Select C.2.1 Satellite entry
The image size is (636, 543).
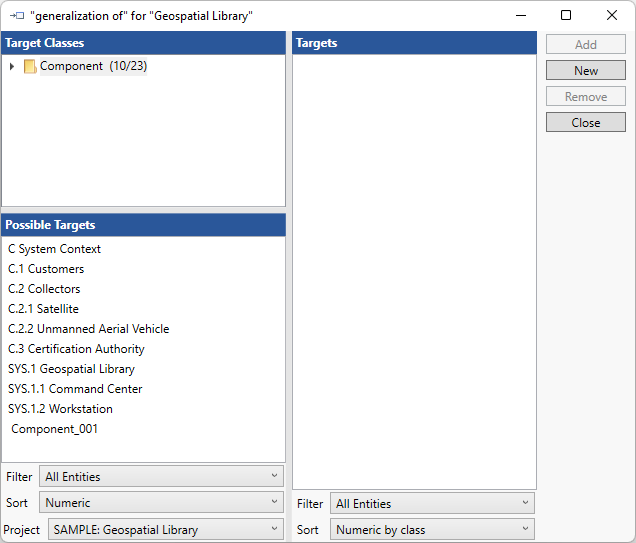43,309
